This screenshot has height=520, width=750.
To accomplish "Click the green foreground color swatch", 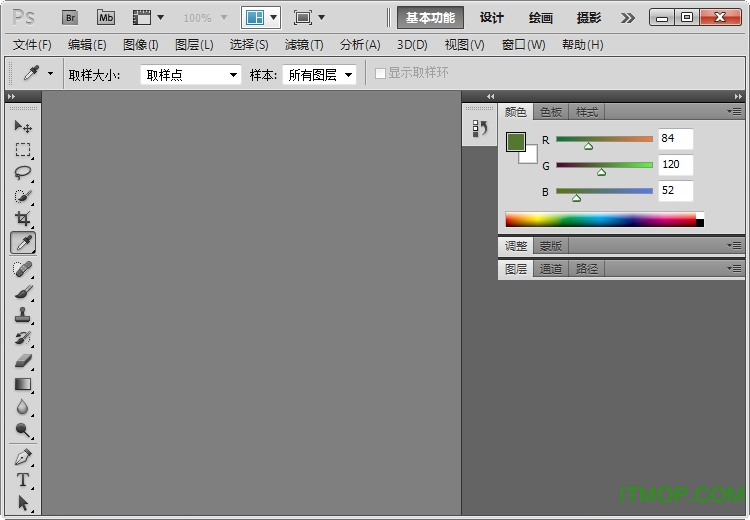I will 516,142.
